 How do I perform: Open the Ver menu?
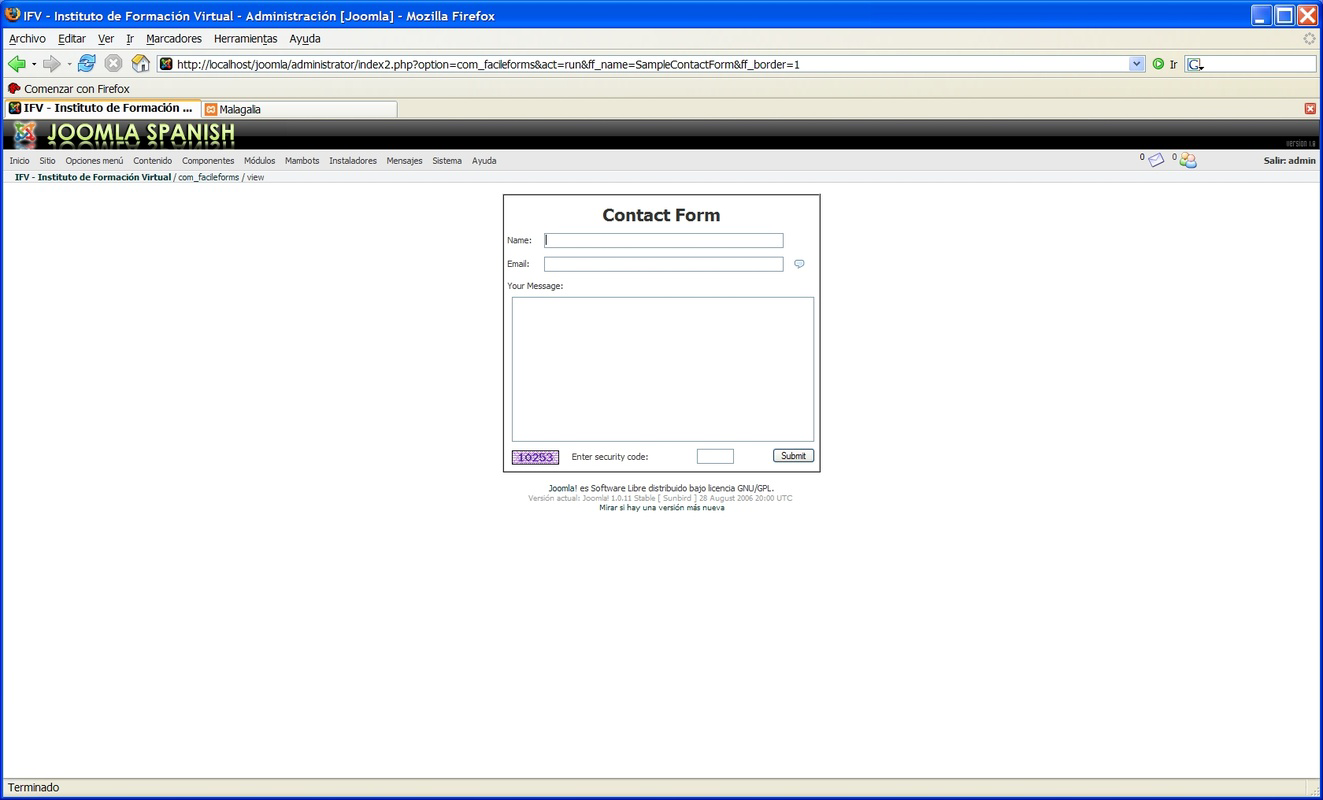click(x=106, y=39)
